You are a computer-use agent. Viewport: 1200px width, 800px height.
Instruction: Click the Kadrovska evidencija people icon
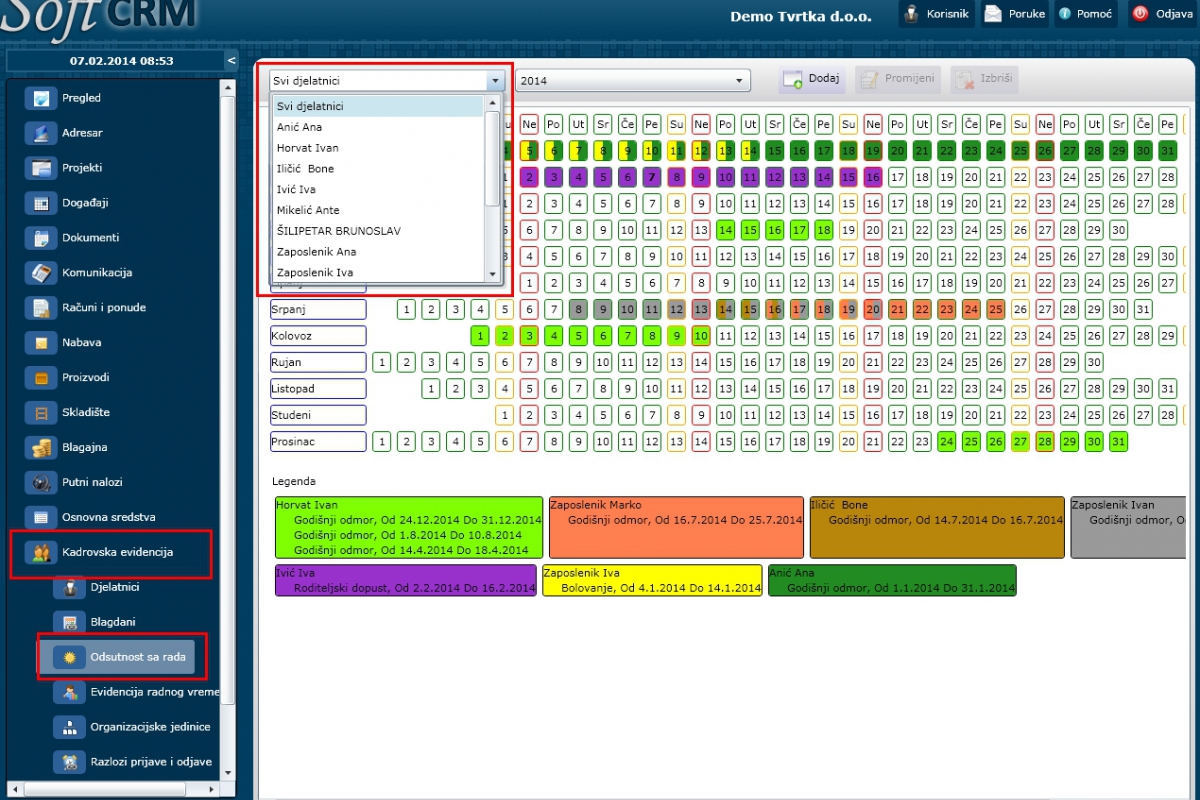[x=41, y=552]
